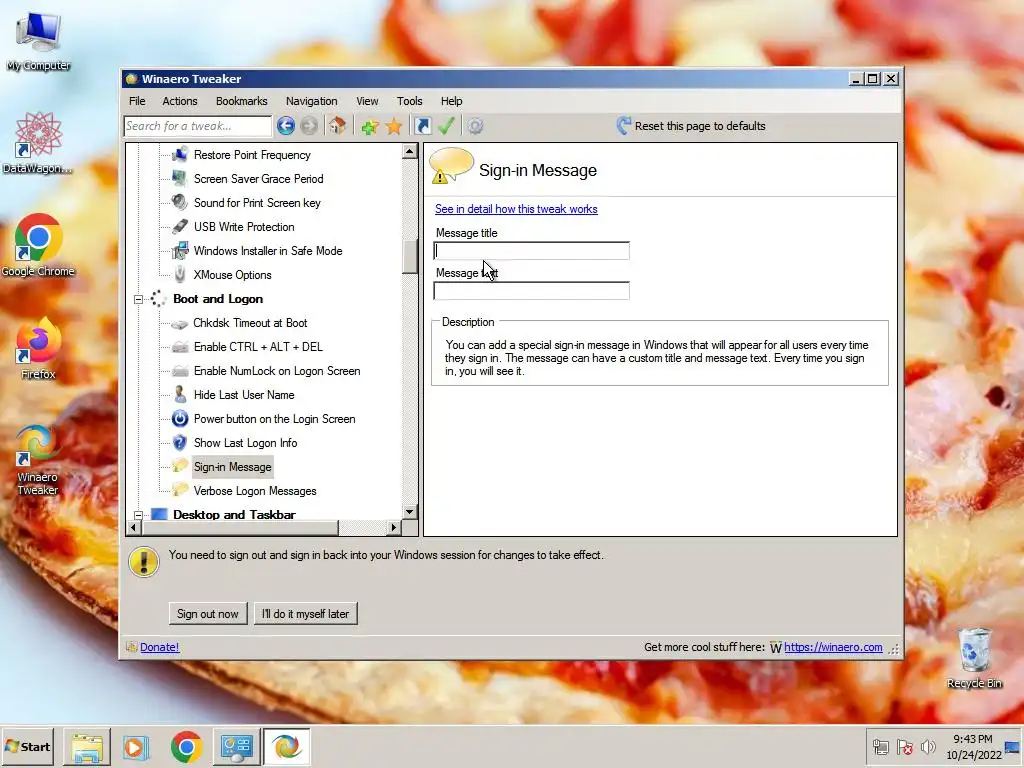The image size is (1024, 768).
Task: Open the Actions menu
Action: coord(180,101)
